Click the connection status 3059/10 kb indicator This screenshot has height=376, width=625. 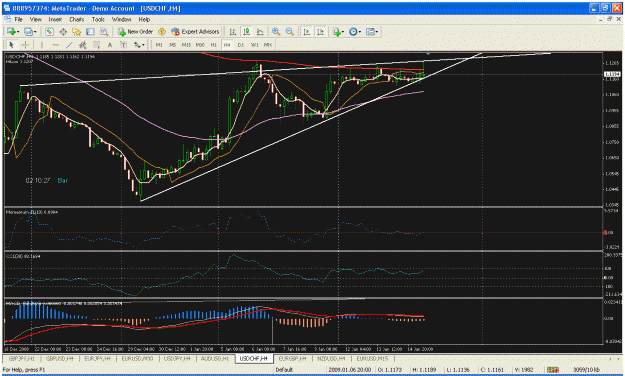pos(586,370)
